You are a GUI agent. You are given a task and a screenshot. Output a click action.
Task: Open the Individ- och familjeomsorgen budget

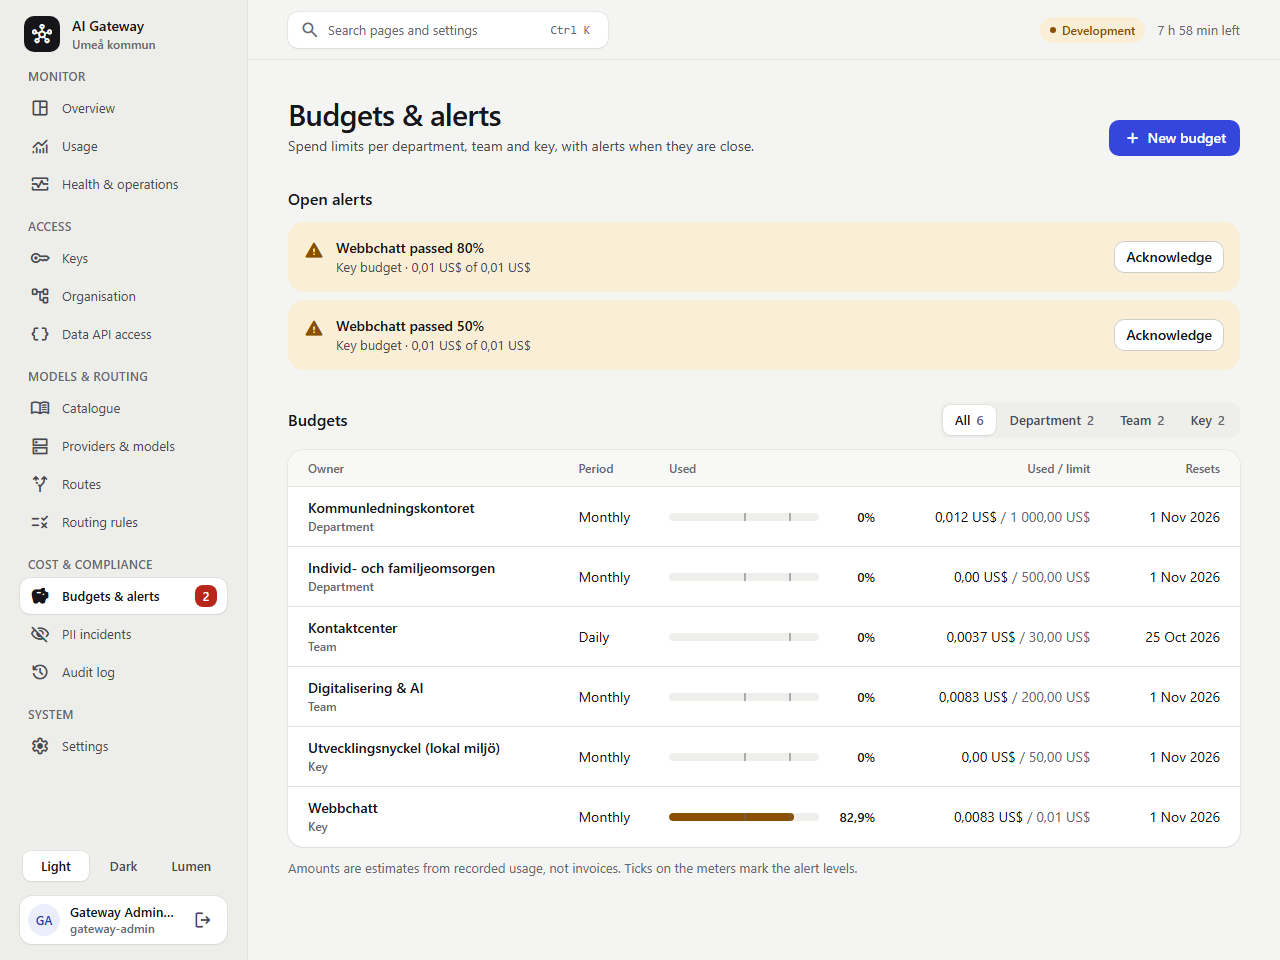(x=764, y=577)
